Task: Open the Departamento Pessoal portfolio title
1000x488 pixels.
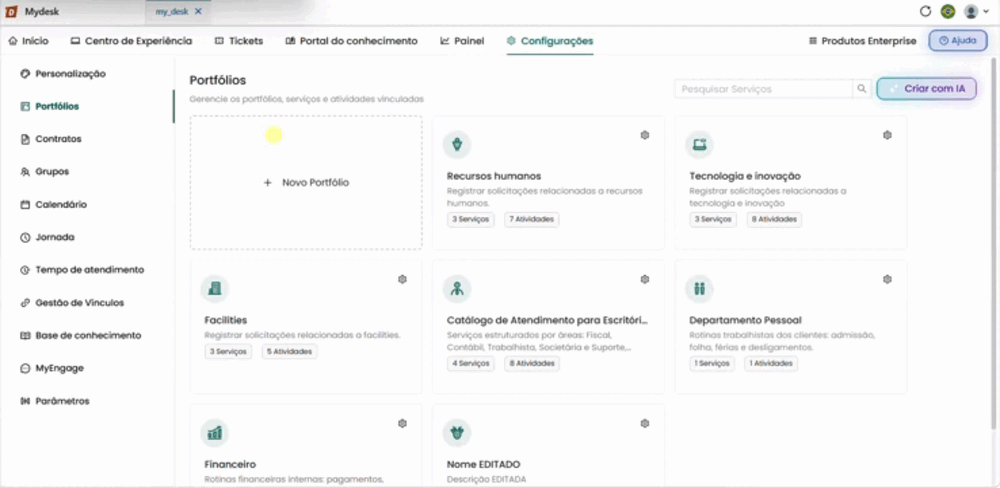Action: [x=746, y=320]
